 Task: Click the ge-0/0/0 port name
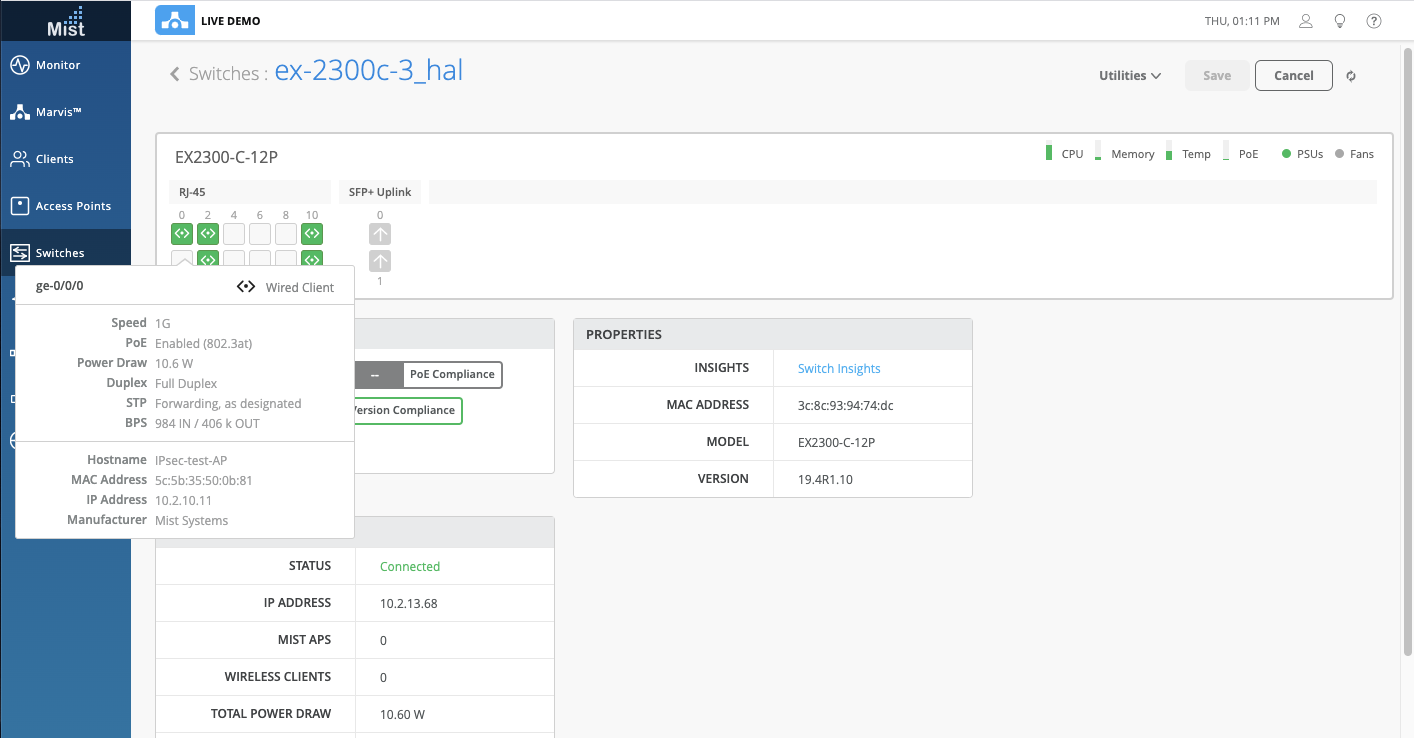60,287
